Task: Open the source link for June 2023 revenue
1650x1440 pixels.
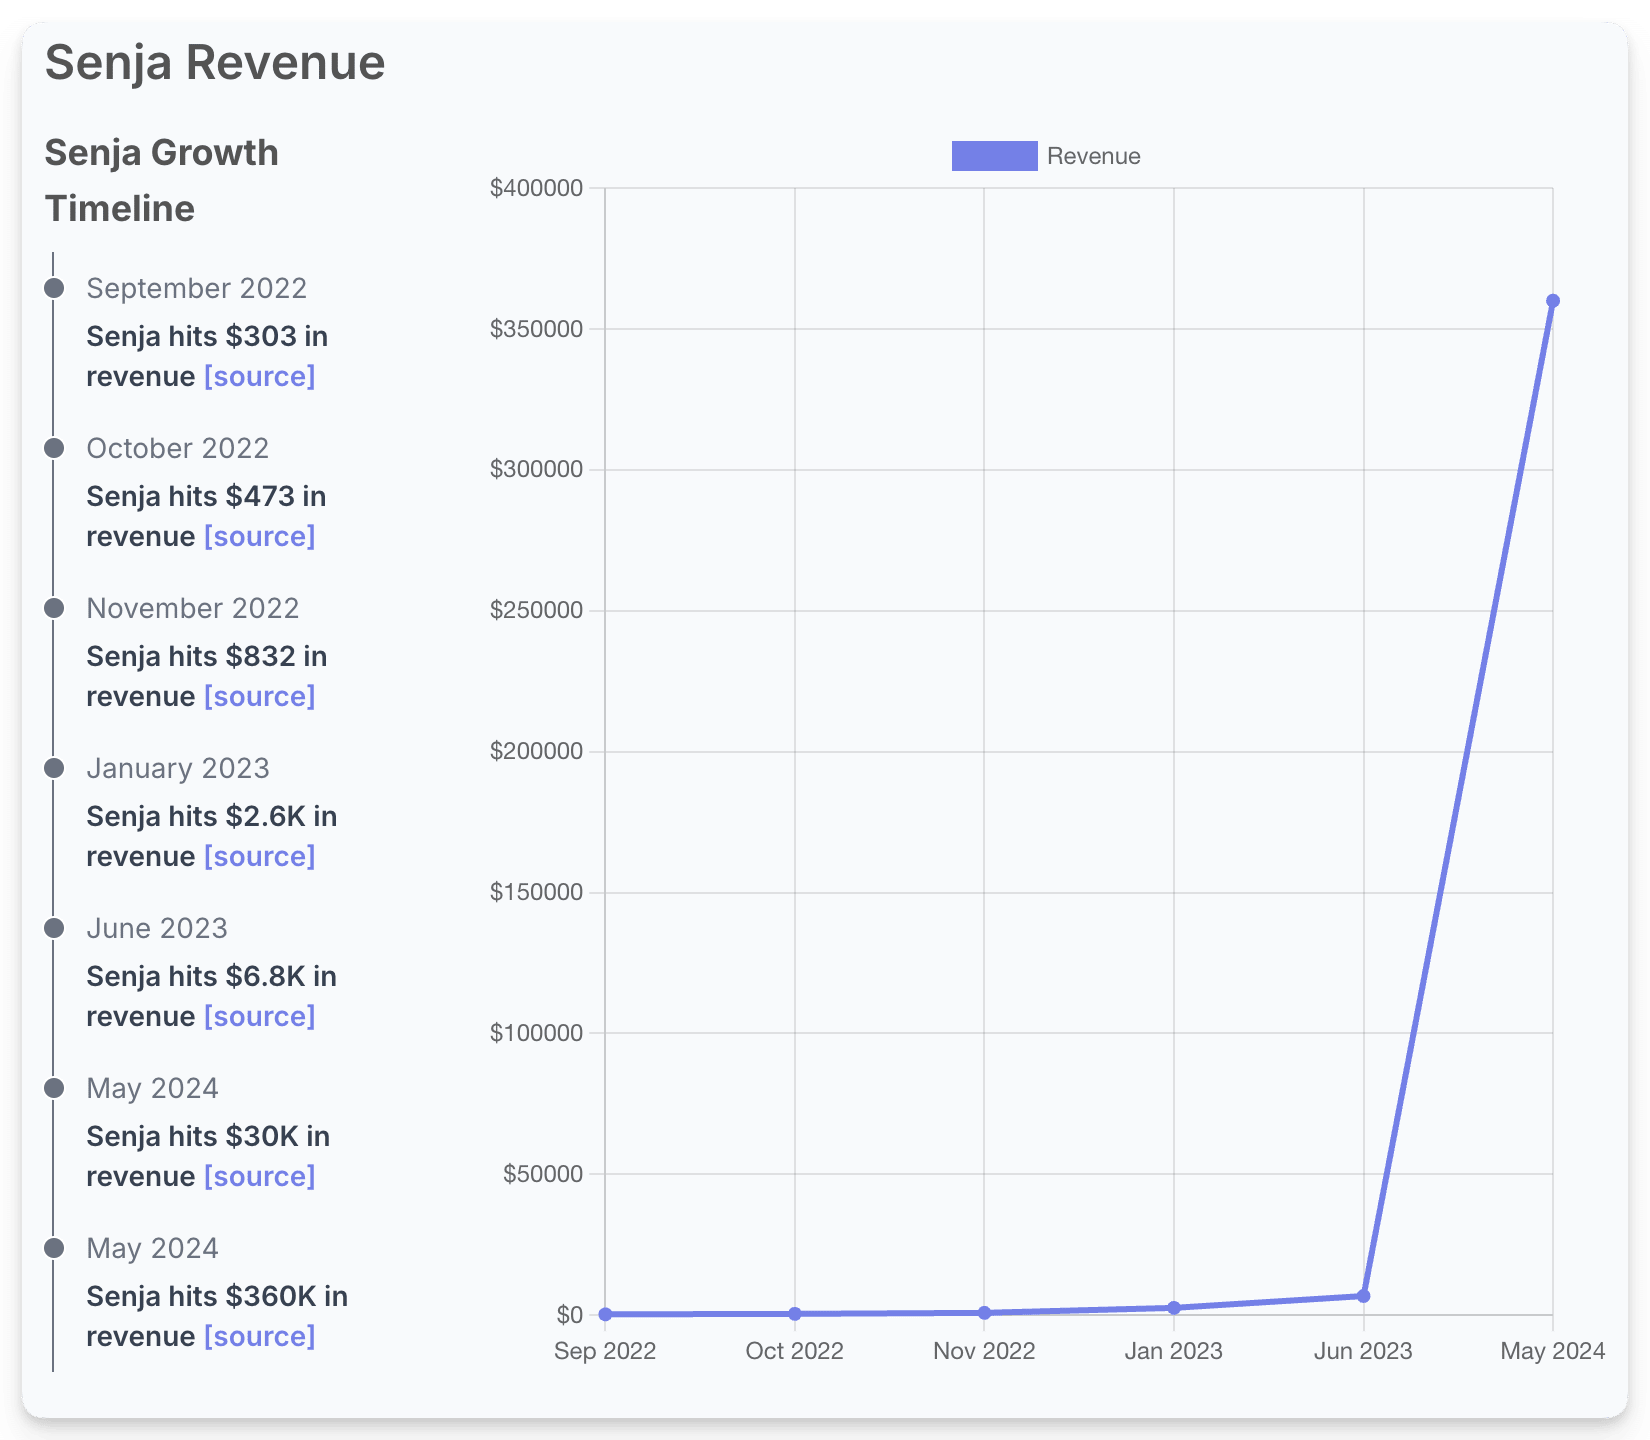Action: [x=260, y=1017]
